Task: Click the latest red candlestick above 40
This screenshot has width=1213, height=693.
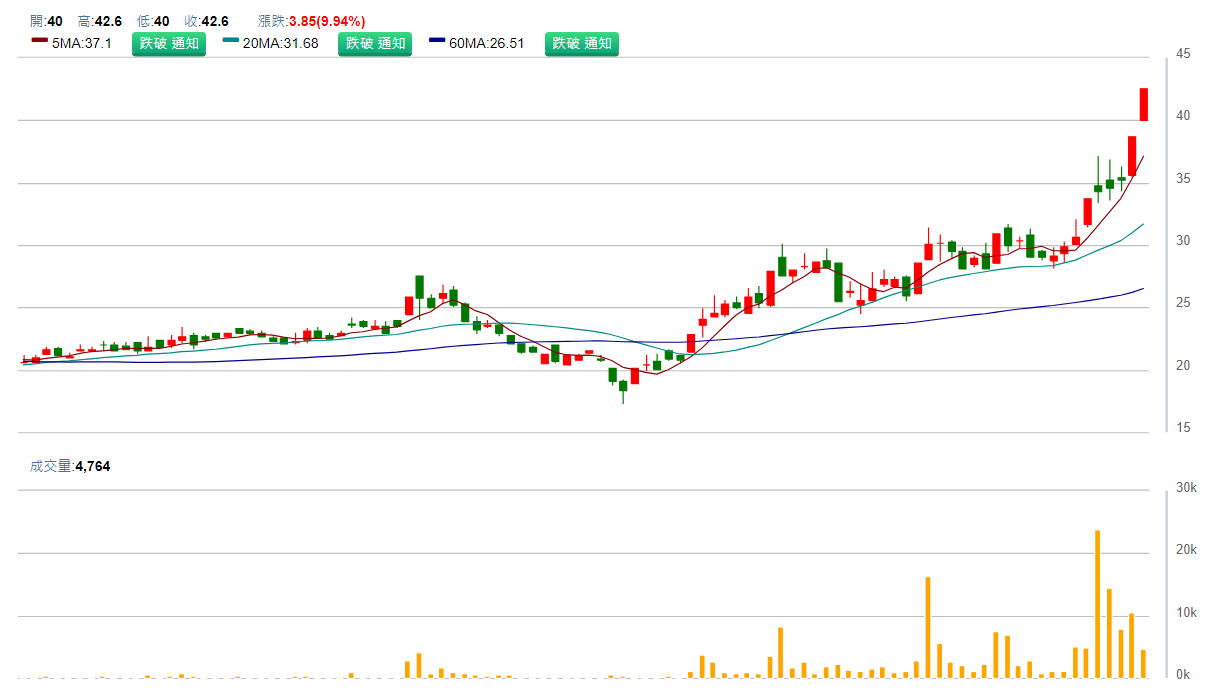Action: (1144, 104)
